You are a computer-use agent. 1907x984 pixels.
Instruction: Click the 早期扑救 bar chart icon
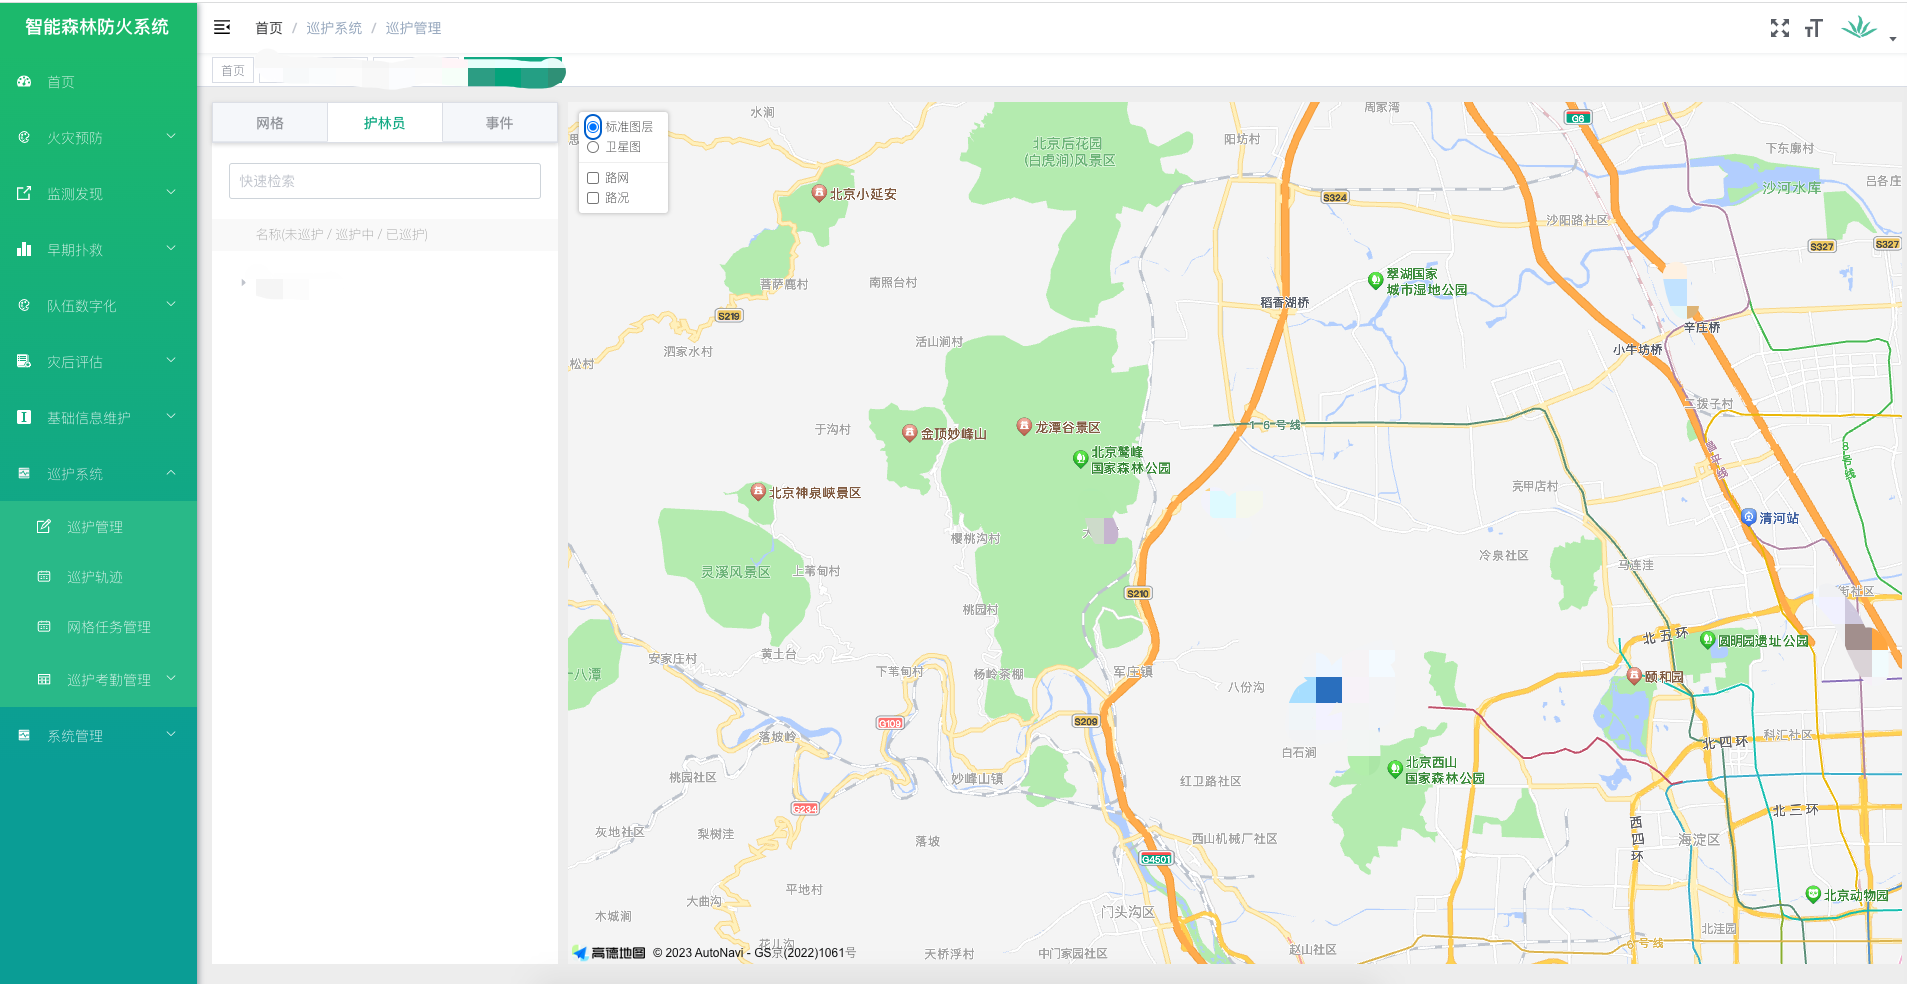[x=24, y=250]
